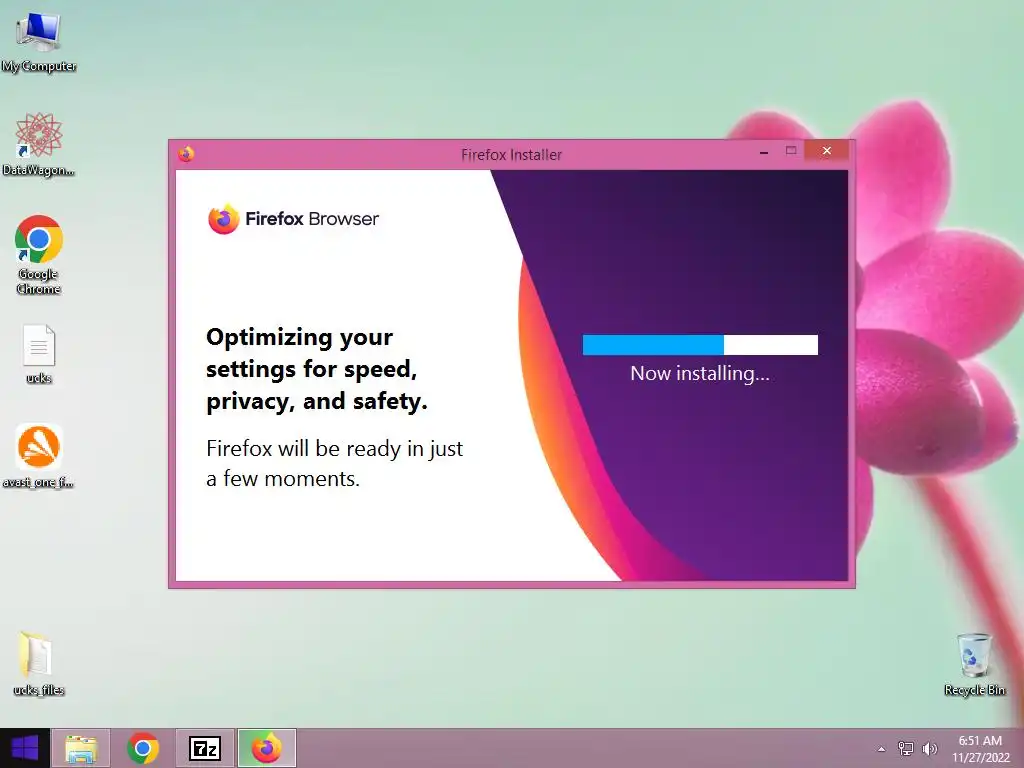Screen dimensions: 1024x768
Task: Click the 'Now installing...' status text
Action: 700,374
